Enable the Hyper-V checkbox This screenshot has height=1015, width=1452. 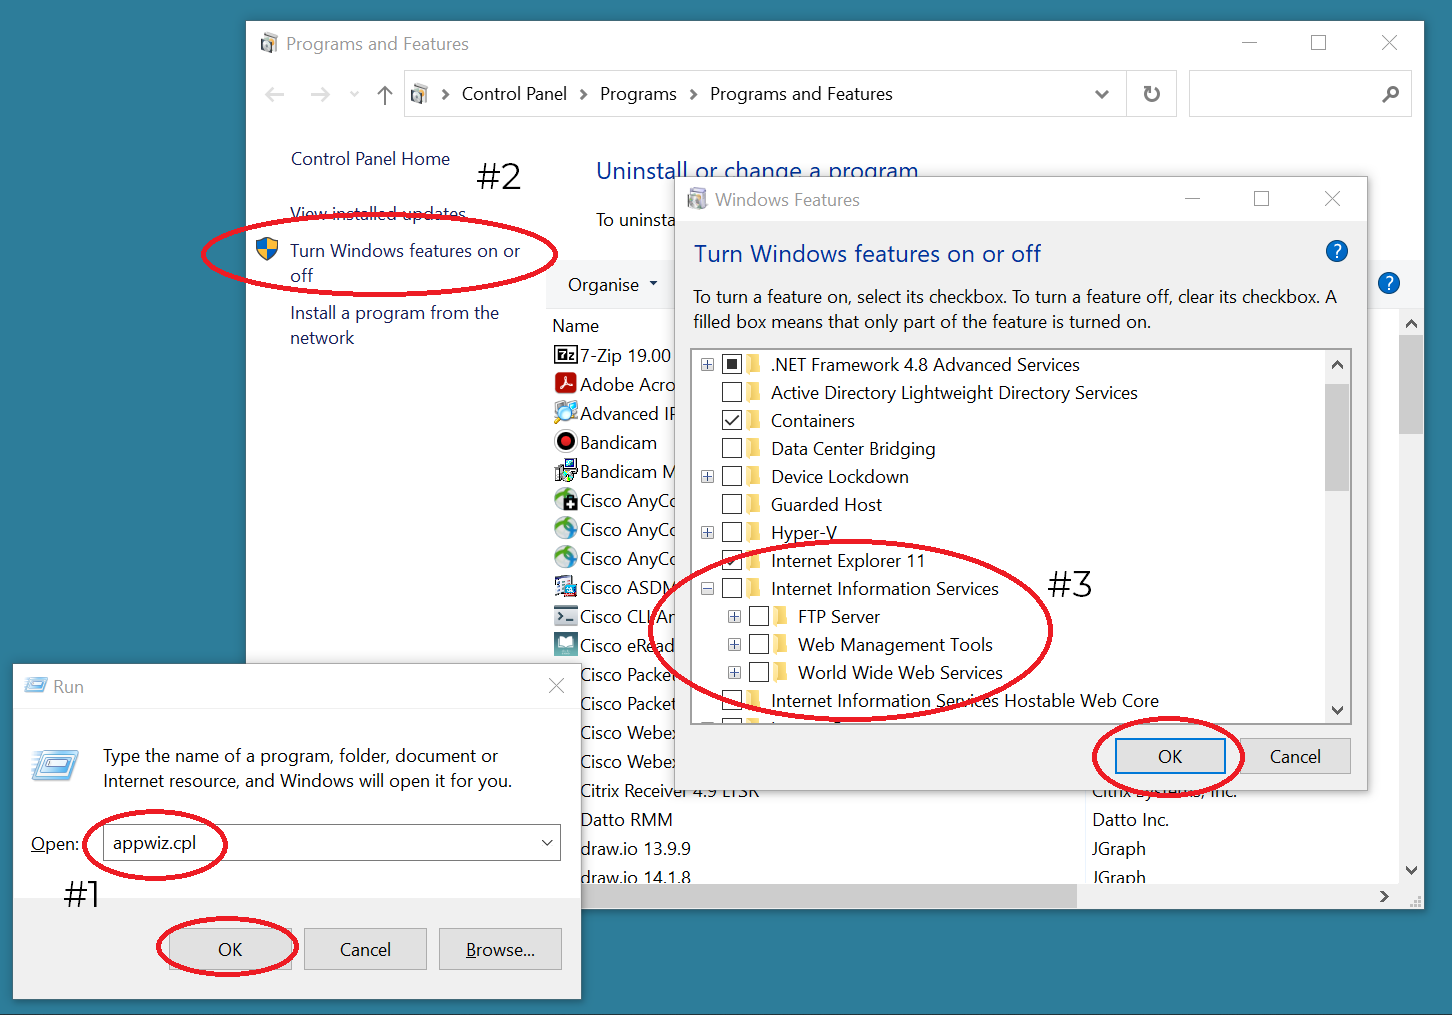pos(732,532)
